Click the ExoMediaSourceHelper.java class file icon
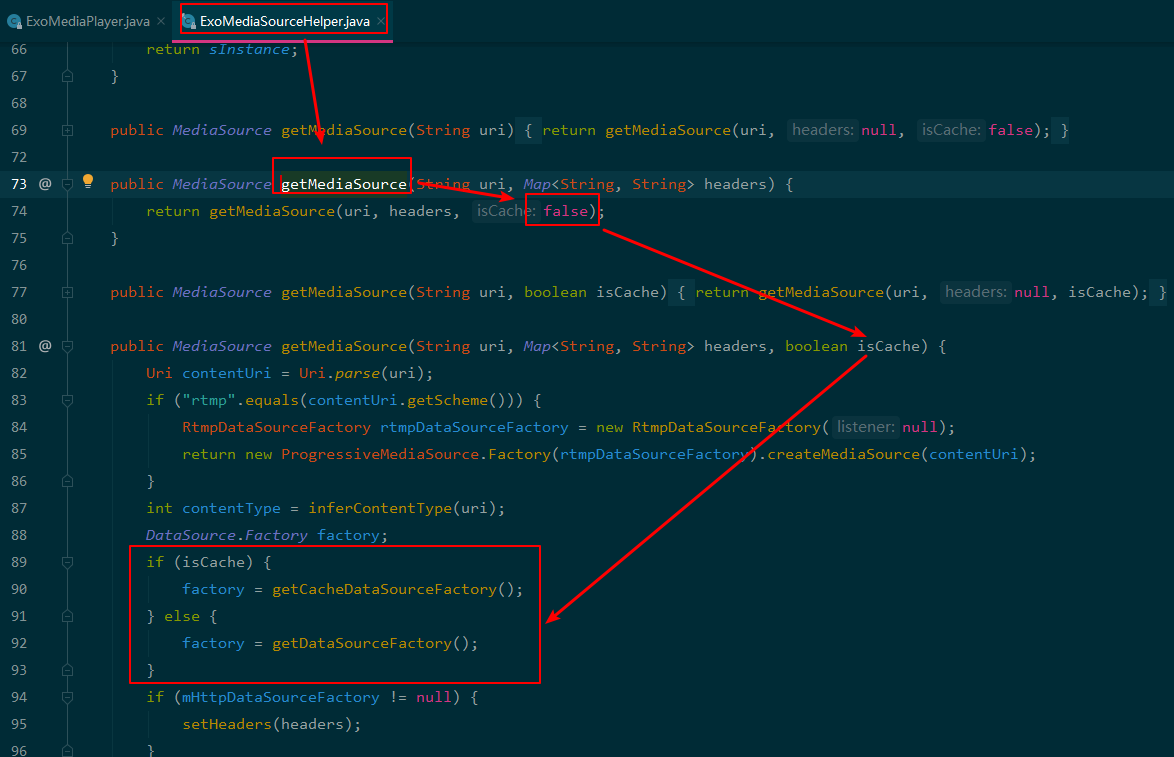Screen dimensions: 1174x757 [x=189, y=22]
